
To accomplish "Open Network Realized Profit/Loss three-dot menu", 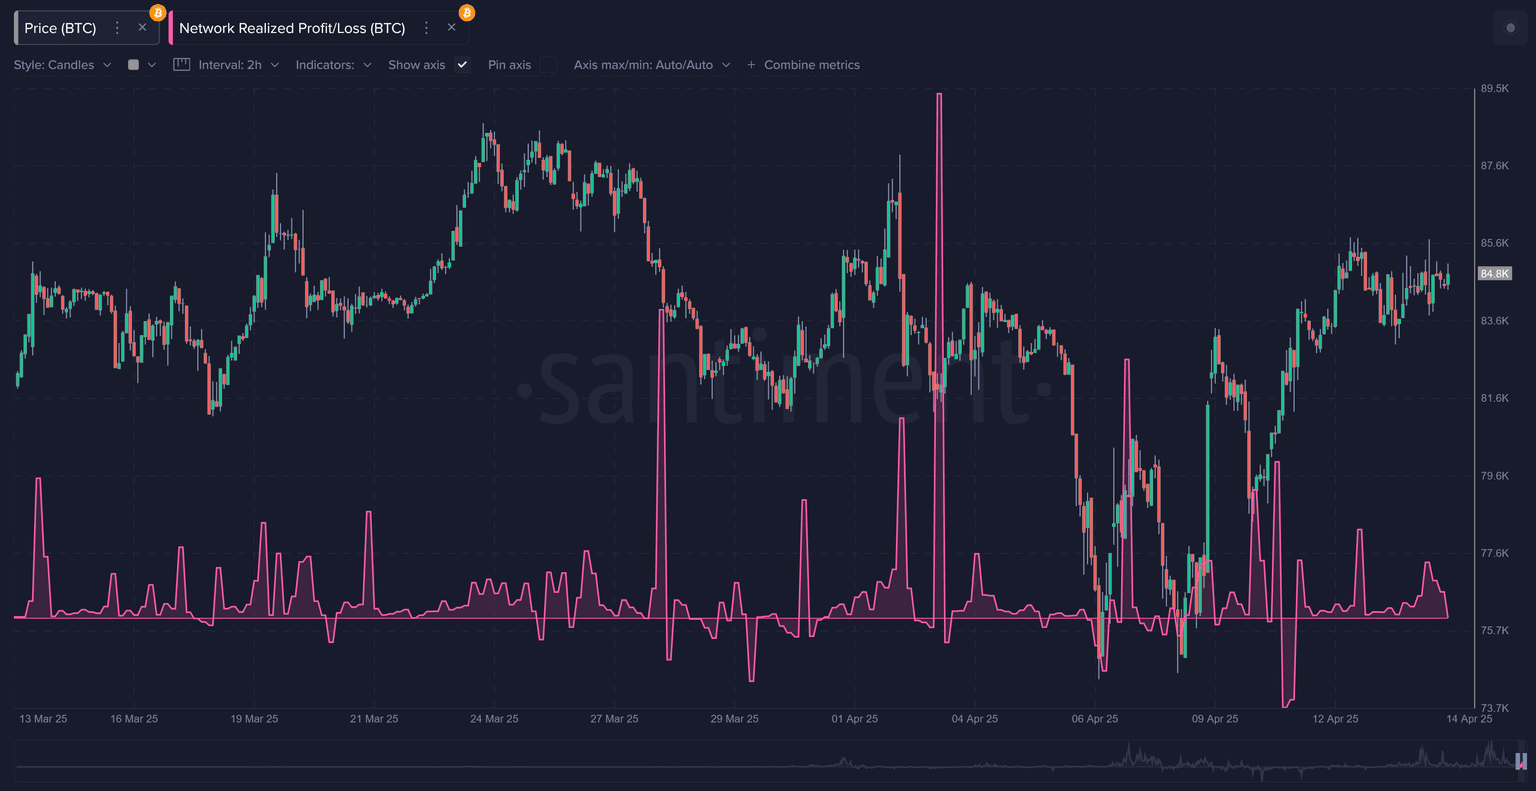I will click(427, 28).
